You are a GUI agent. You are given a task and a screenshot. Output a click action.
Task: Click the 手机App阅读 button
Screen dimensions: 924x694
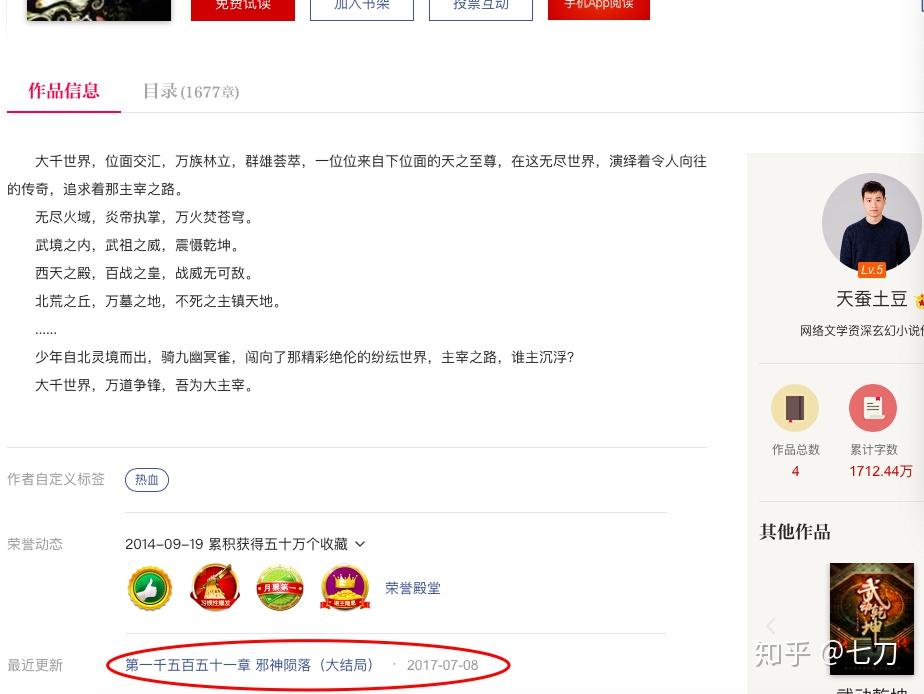click(x=599, y=7)
